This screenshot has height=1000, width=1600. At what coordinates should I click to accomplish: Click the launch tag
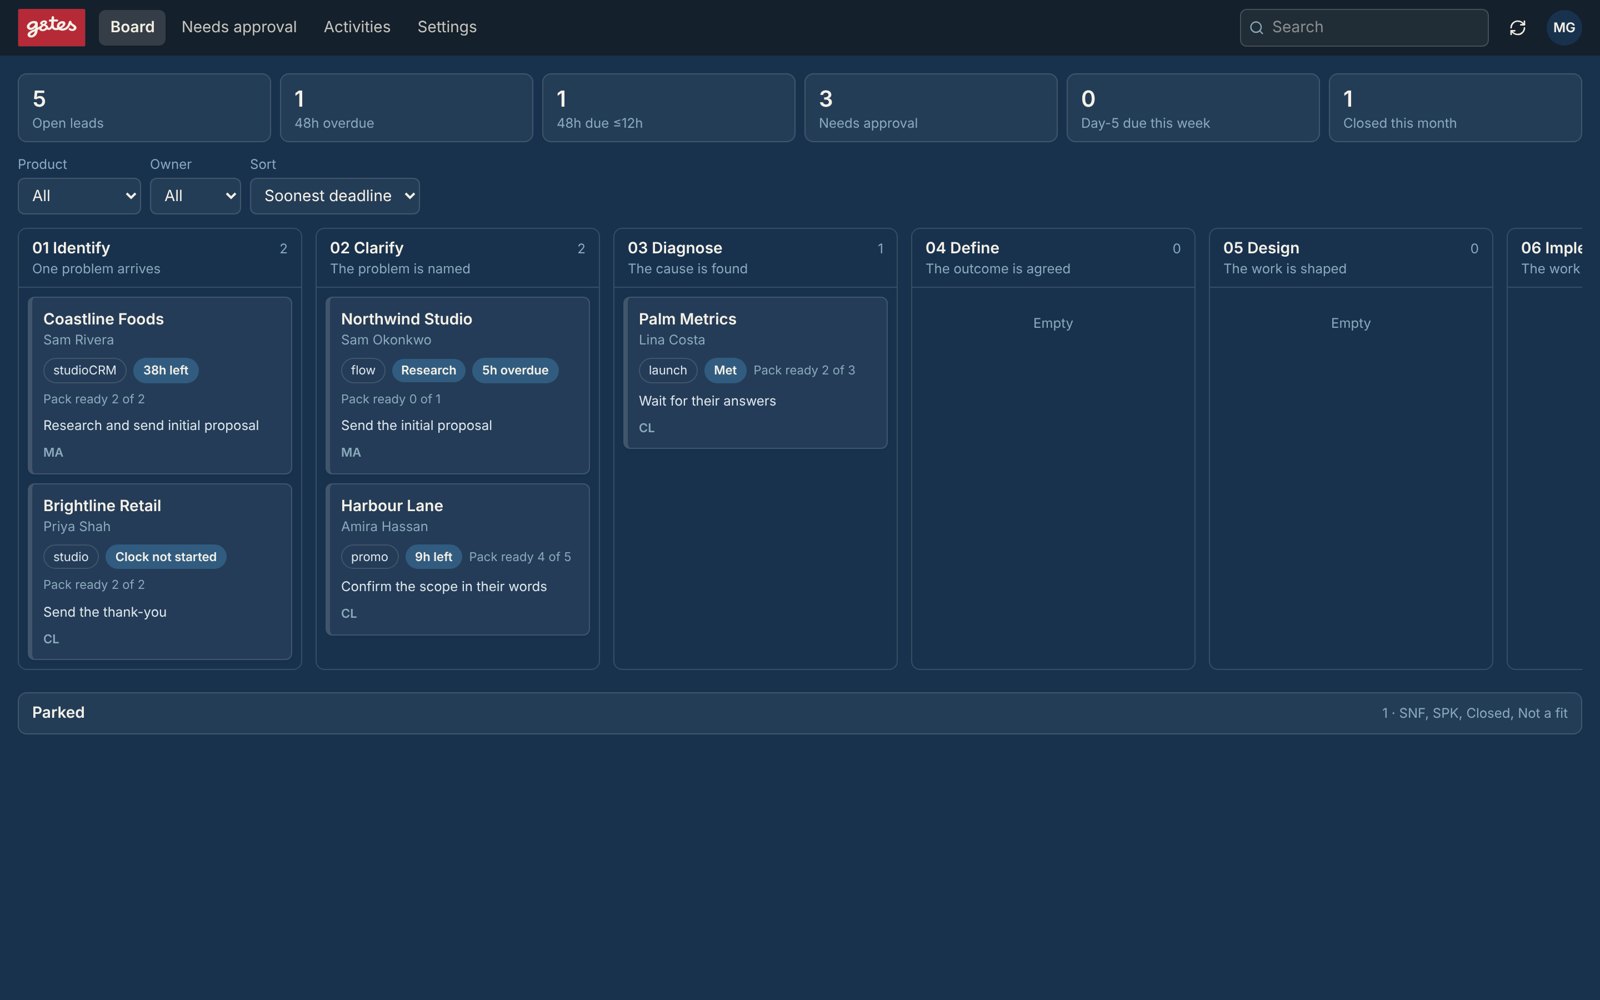pos(668,370)
